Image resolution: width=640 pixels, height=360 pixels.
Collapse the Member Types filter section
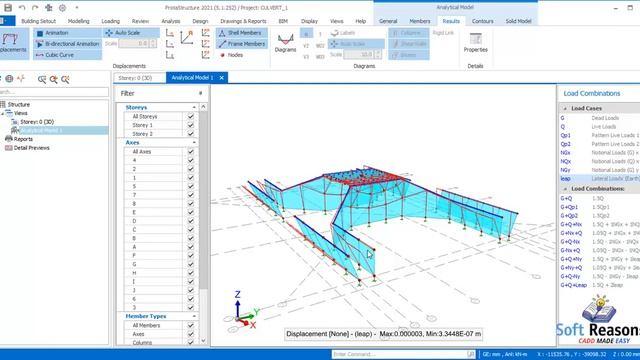[194, 316]
